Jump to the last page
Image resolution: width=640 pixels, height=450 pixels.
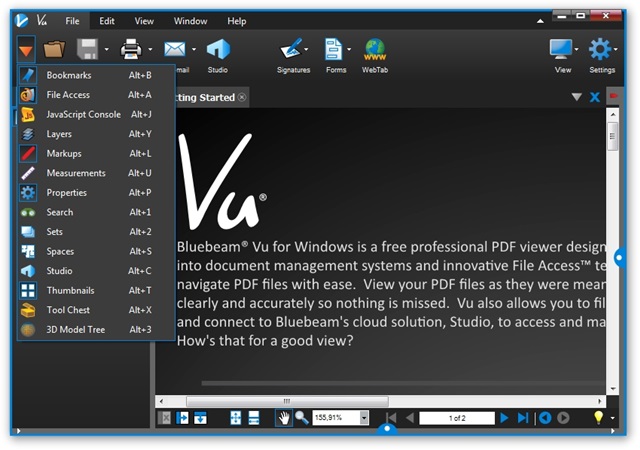click(x=522, y=417)
